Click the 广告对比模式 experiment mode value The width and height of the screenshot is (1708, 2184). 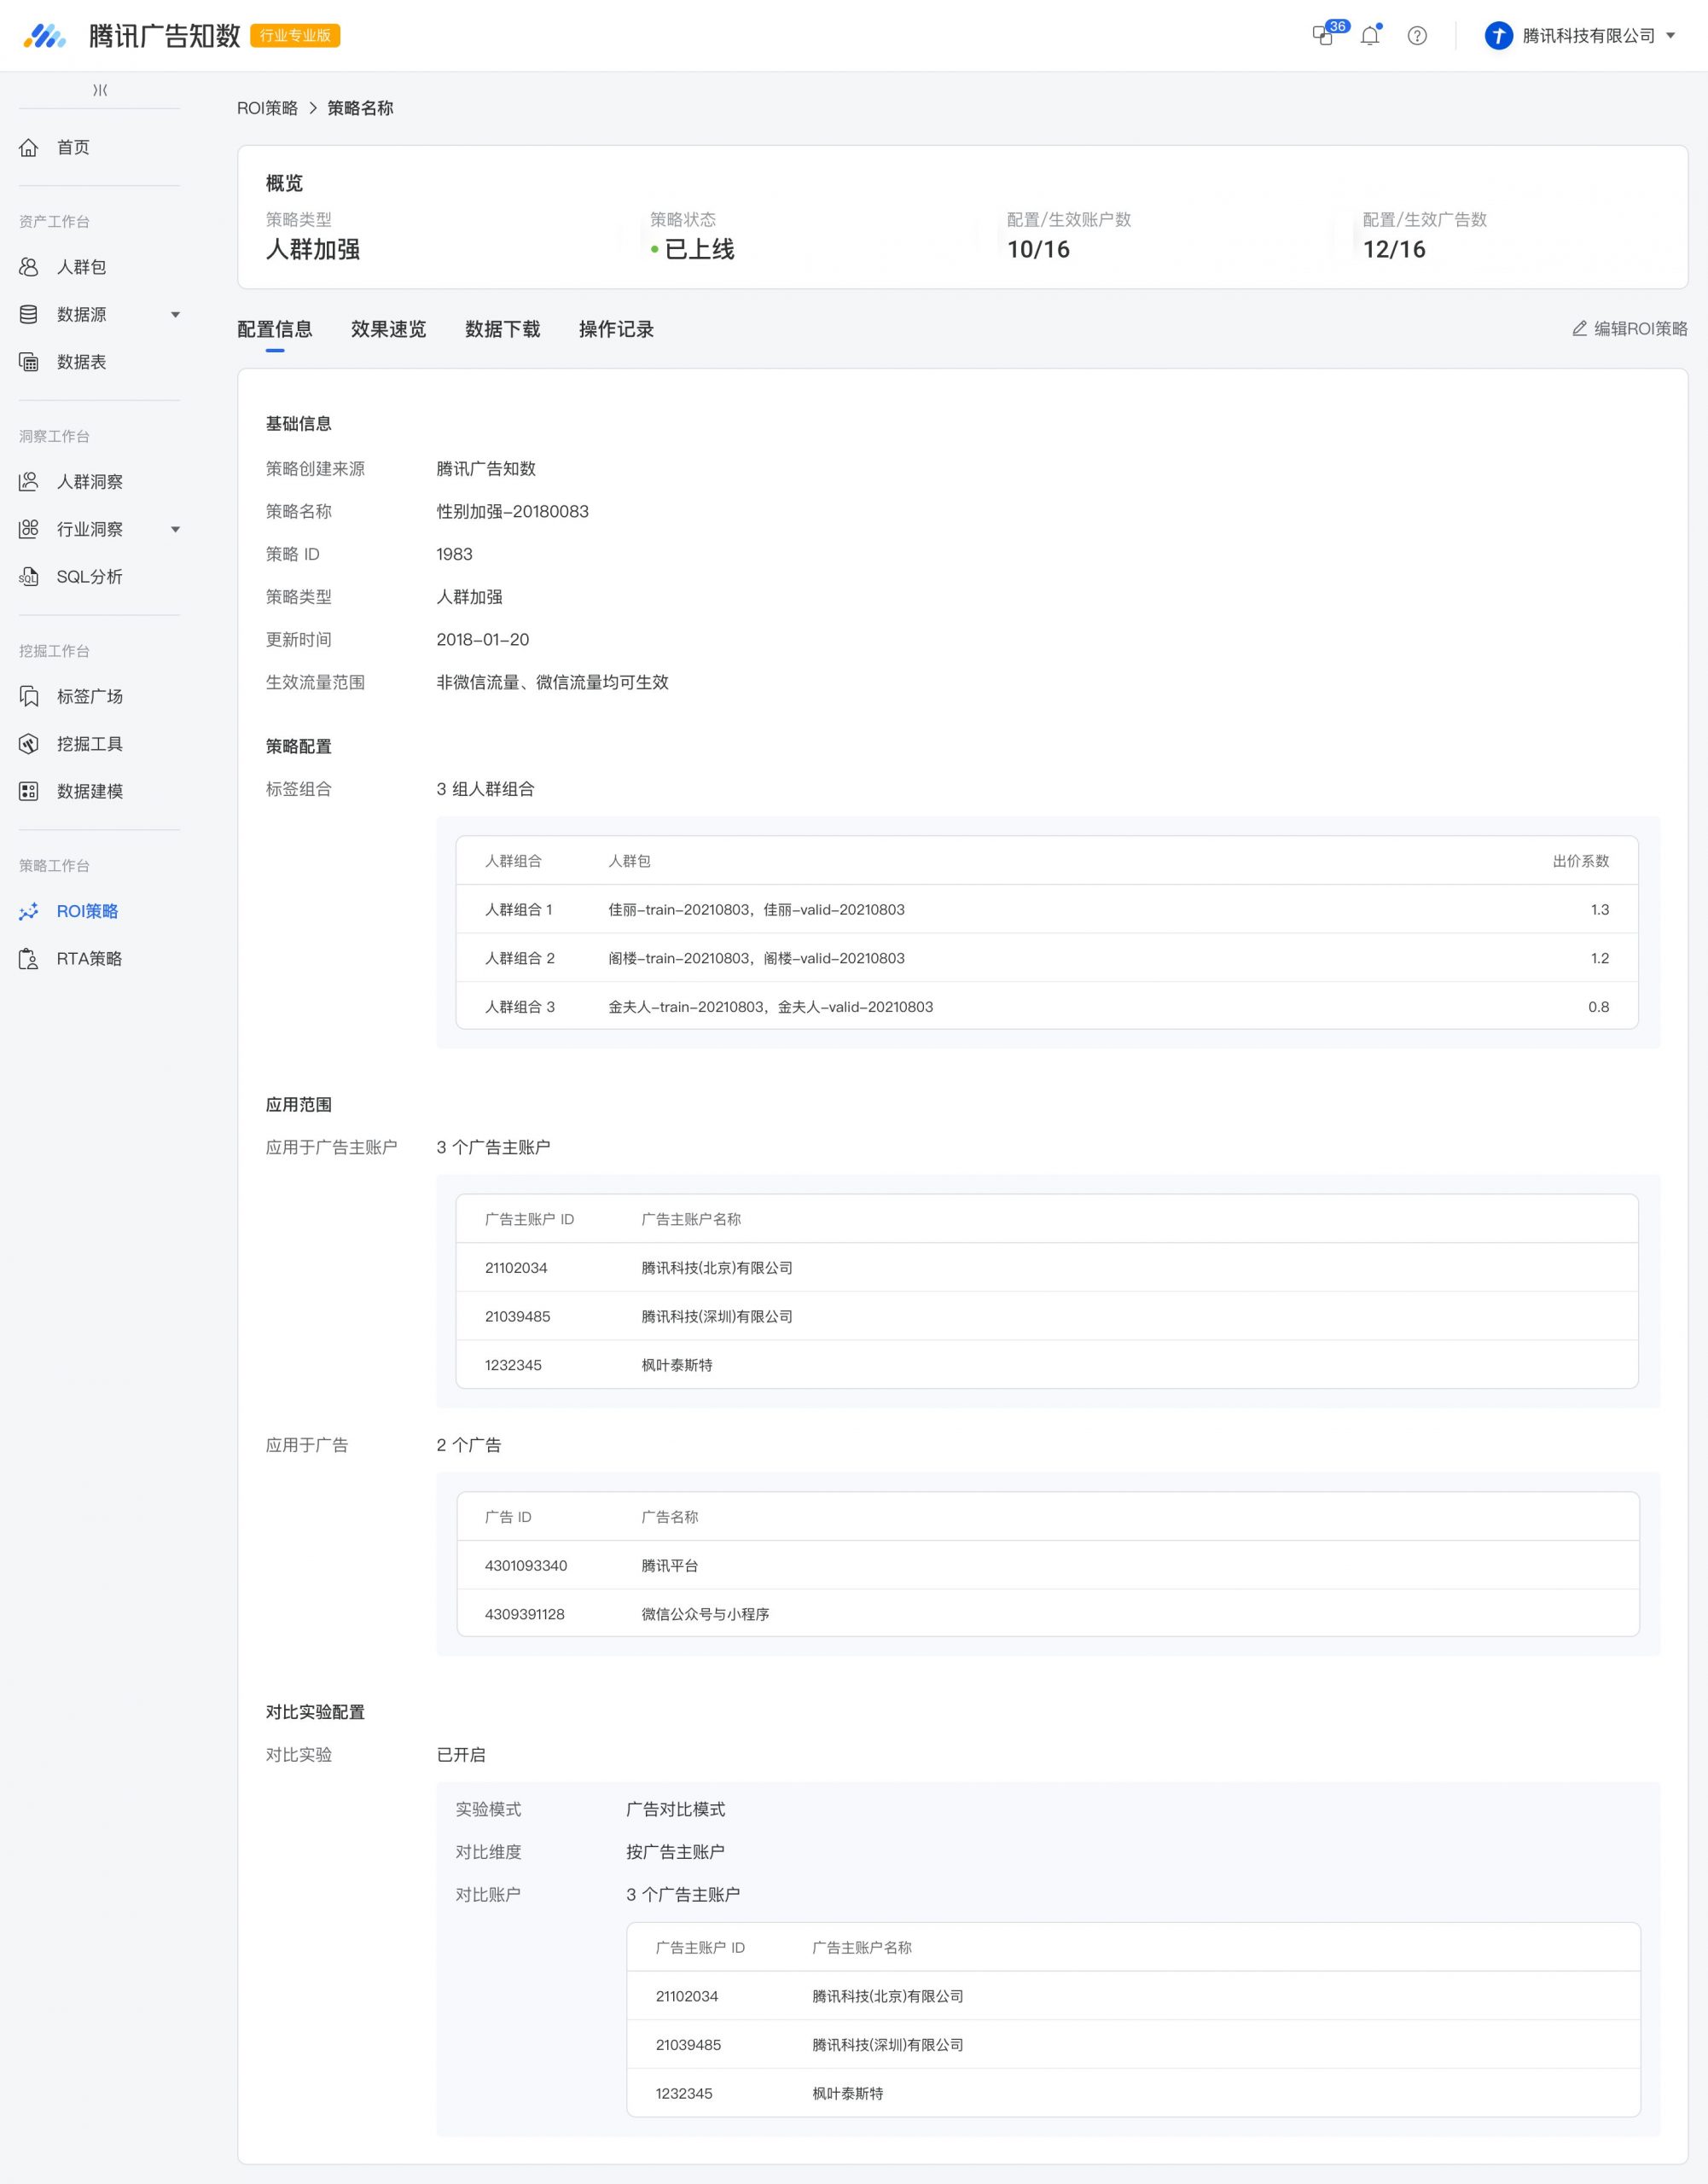tap(676, 1810)
